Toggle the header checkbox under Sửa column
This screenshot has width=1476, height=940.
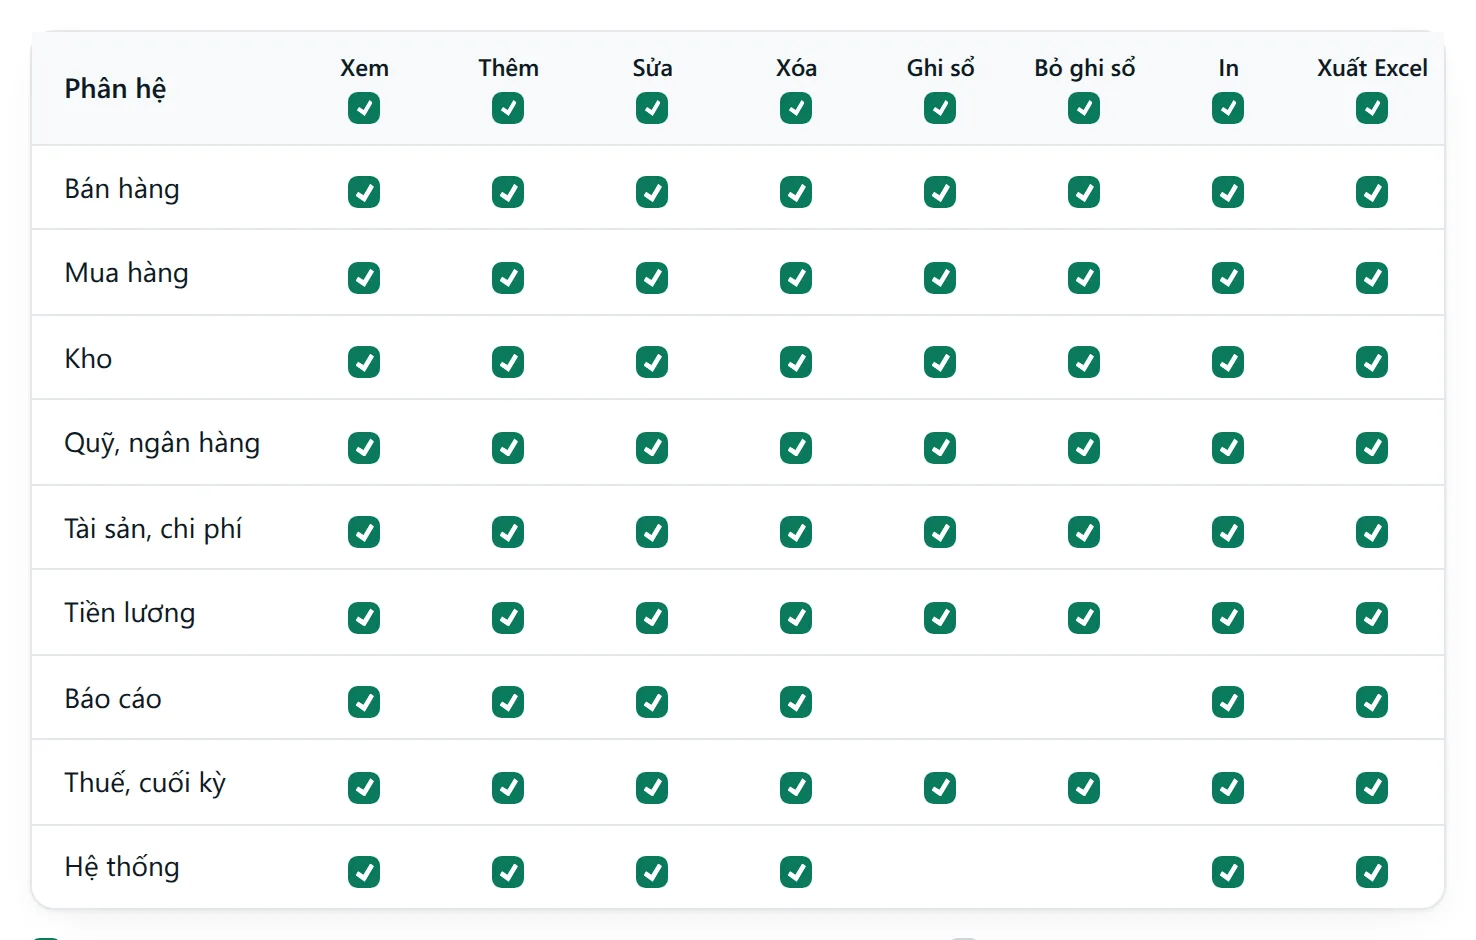click(652, 108)
